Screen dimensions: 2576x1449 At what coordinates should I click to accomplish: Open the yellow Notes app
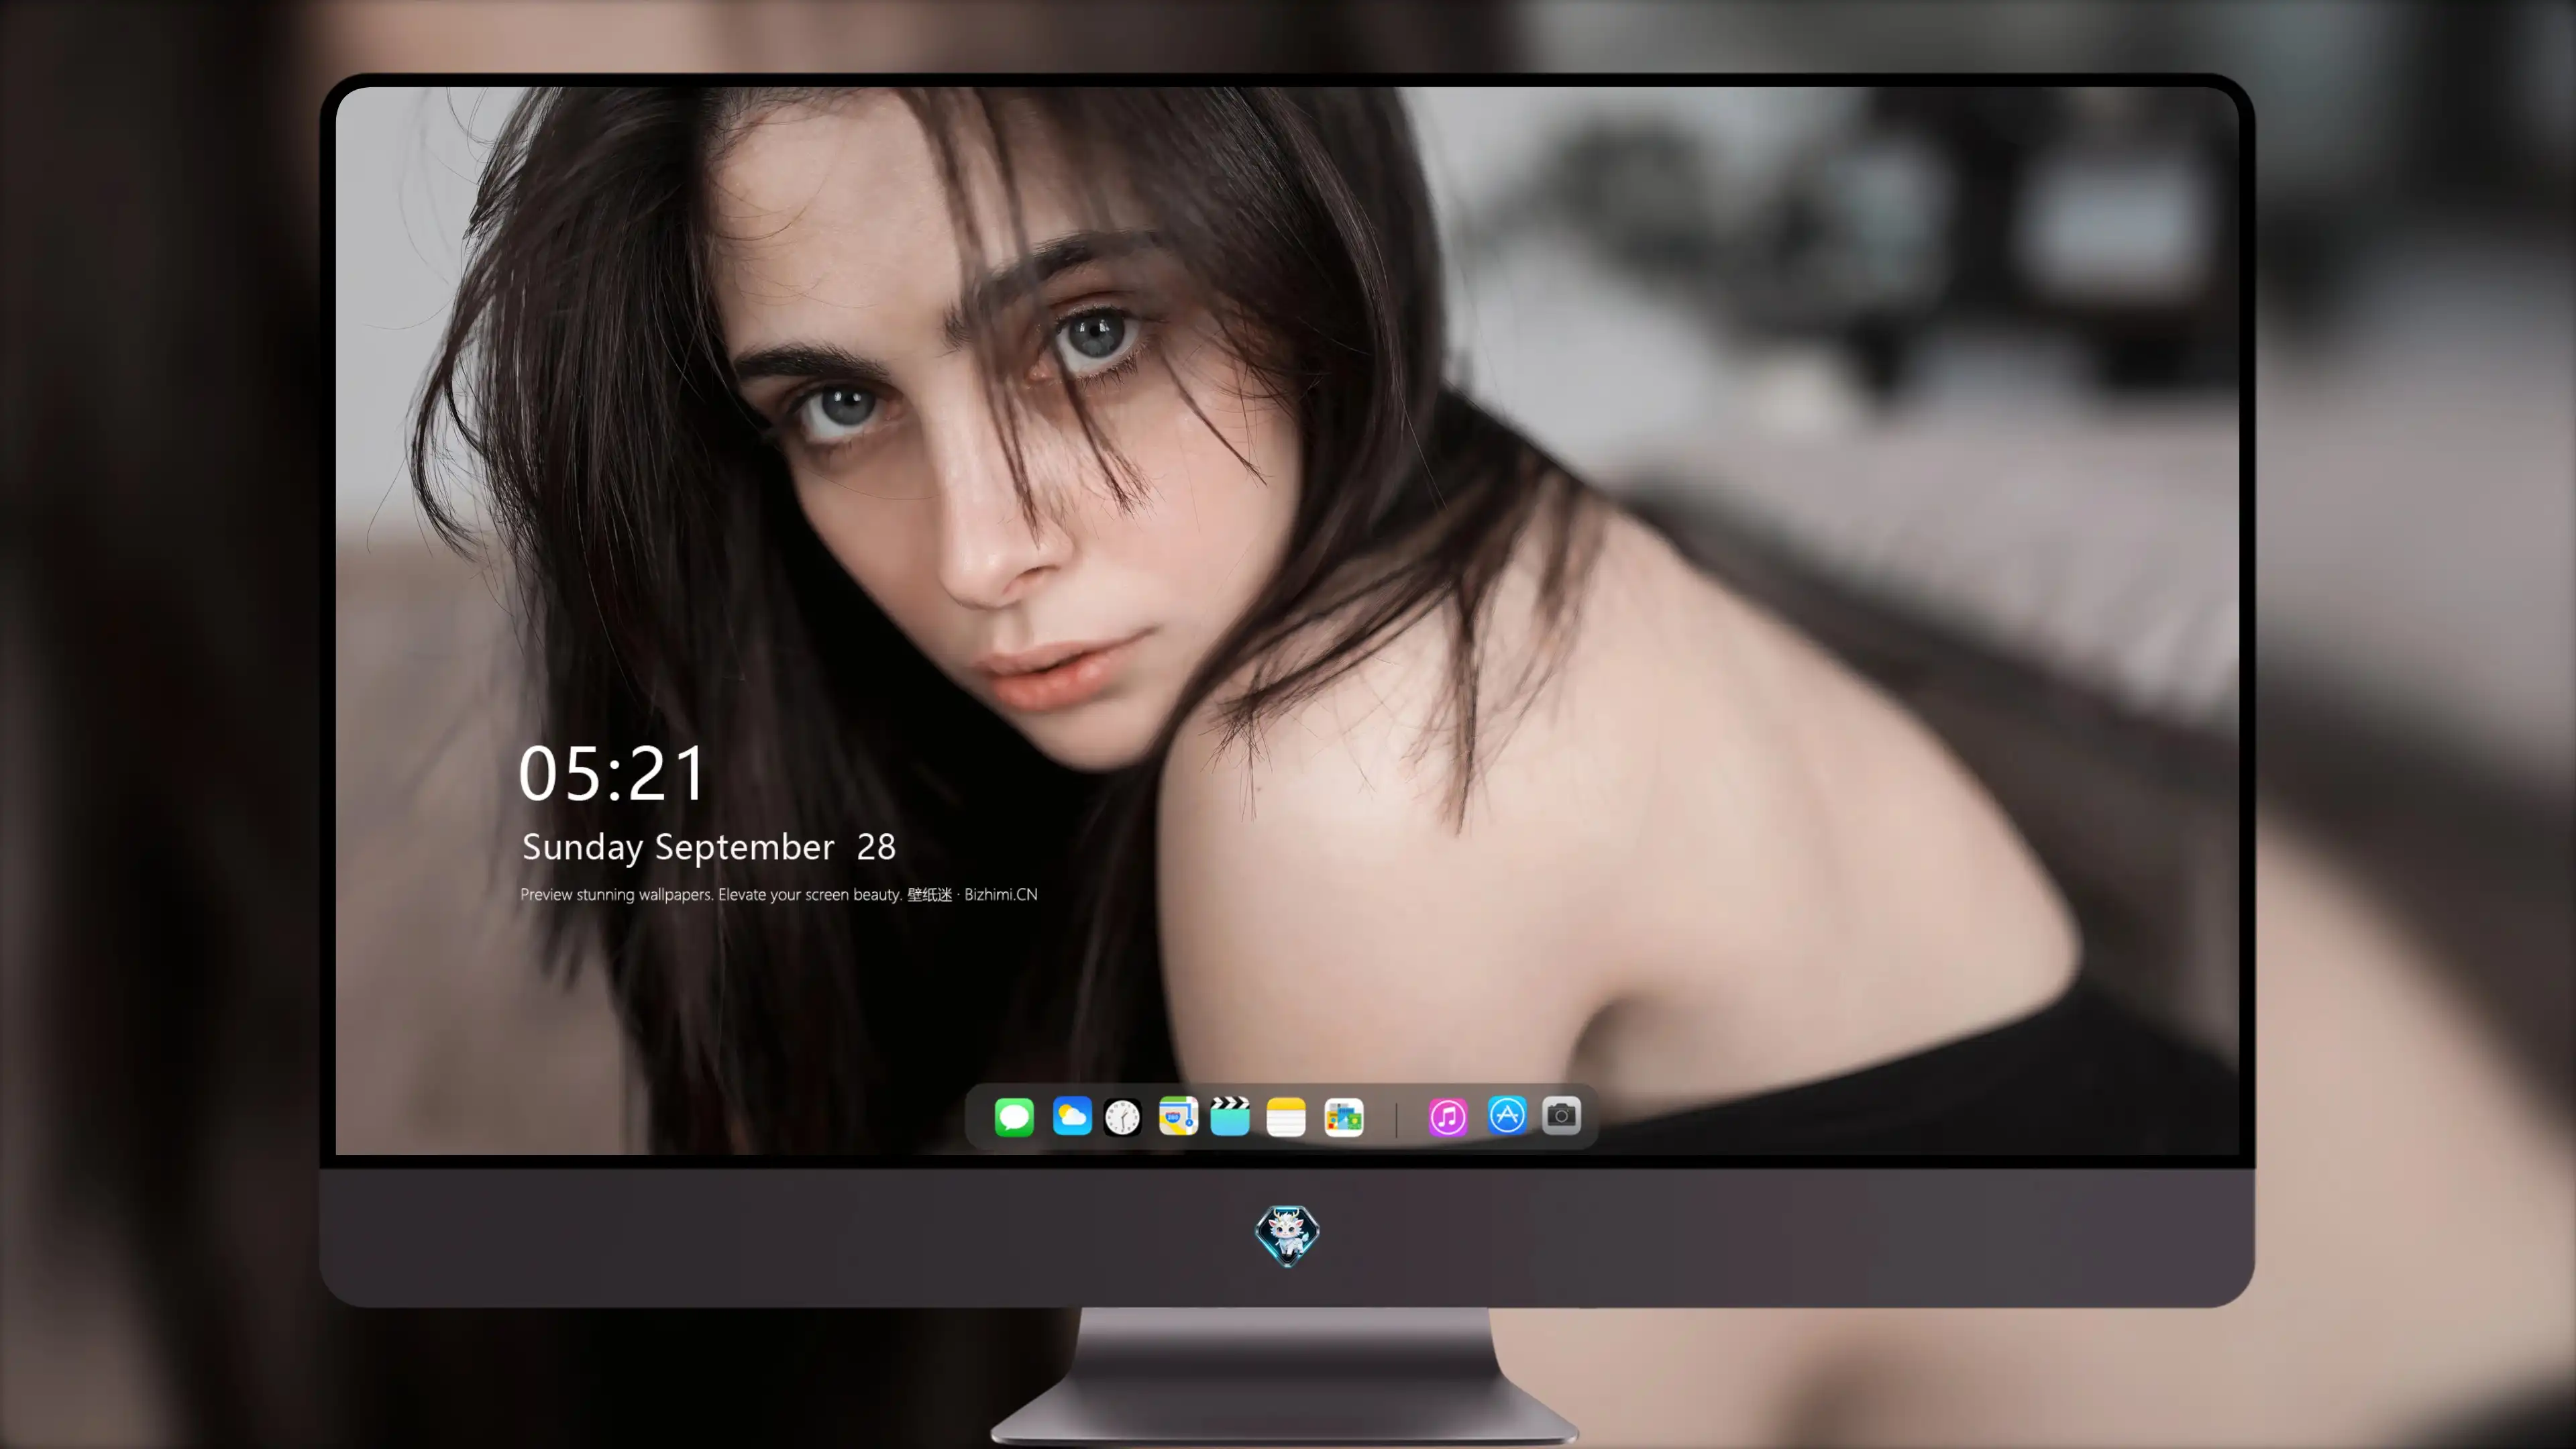tap(1286, 1116)
